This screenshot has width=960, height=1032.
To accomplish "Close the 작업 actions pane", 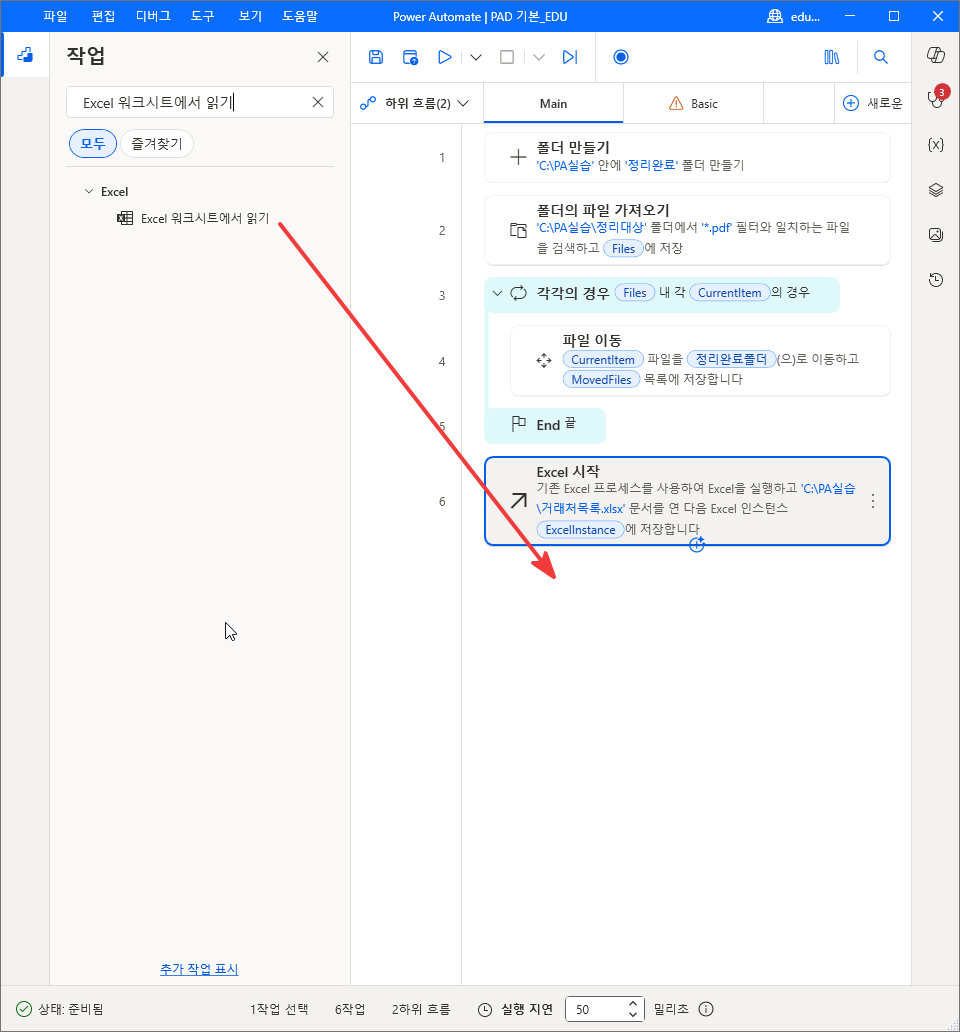I will [x=322, y=57].
